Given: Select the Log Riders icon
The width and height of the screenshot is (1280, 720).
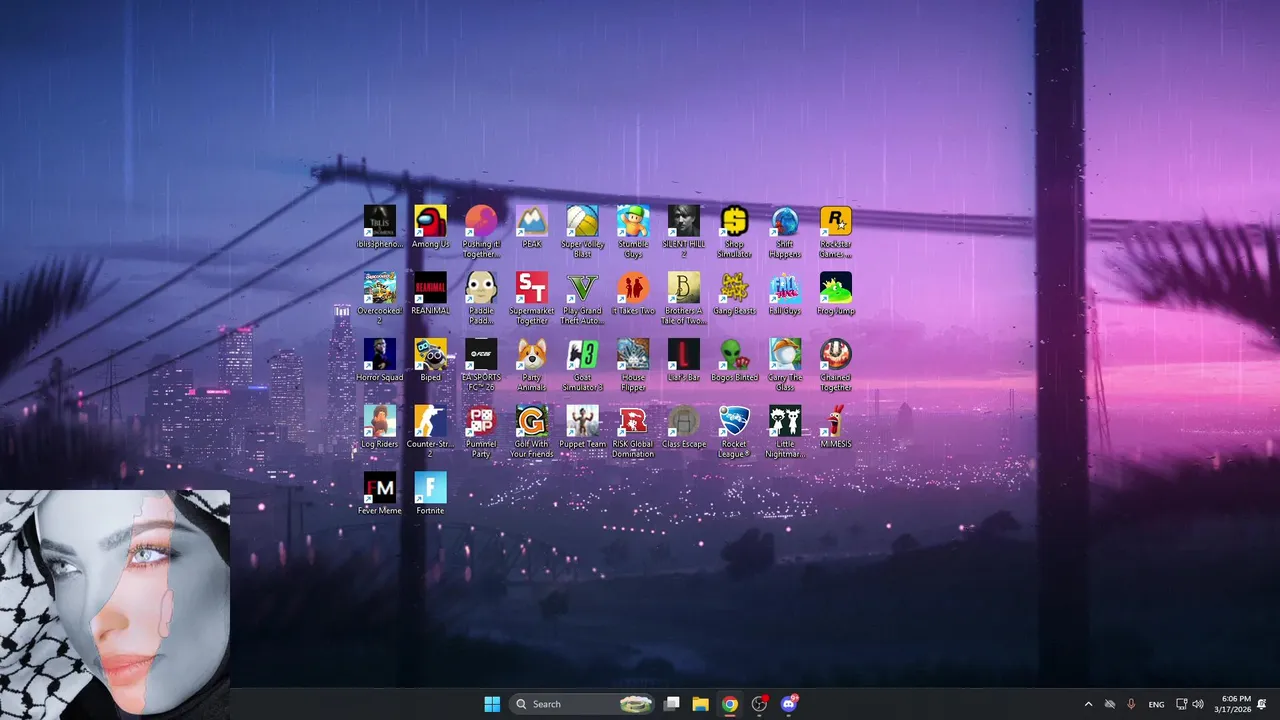Looking at the screenshot, I should pyautogui.click(x=379, y=427).
